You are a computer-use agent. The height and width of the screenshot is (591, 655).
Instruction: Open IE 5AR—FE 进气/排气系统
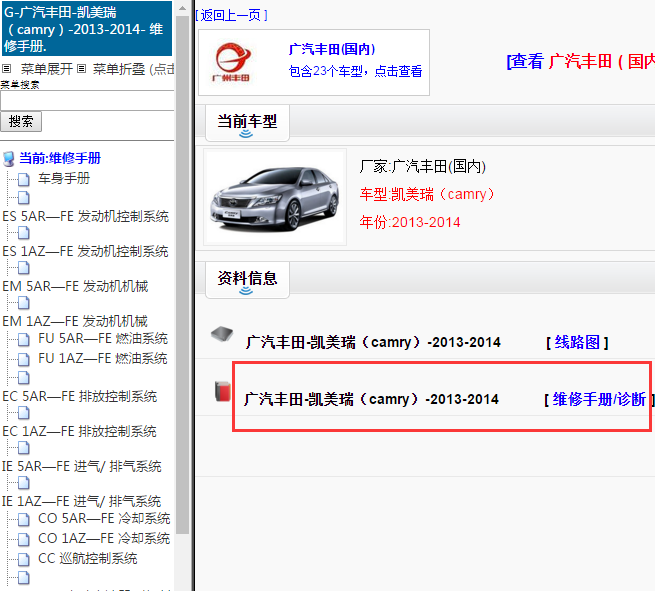(x=81, y=467)
